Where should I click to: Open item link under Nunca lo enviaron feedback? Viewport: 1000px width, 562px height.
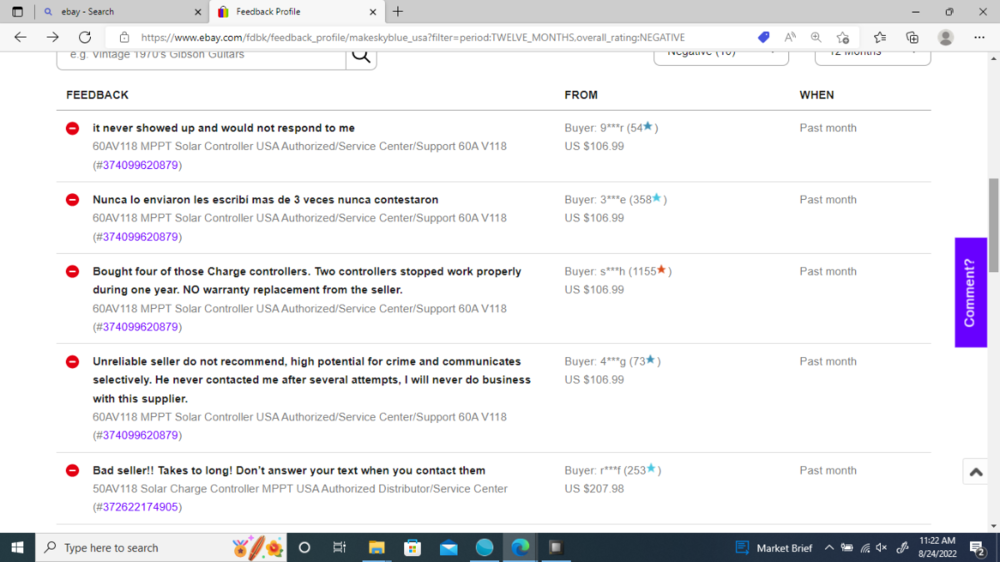(x=140, y=237)
